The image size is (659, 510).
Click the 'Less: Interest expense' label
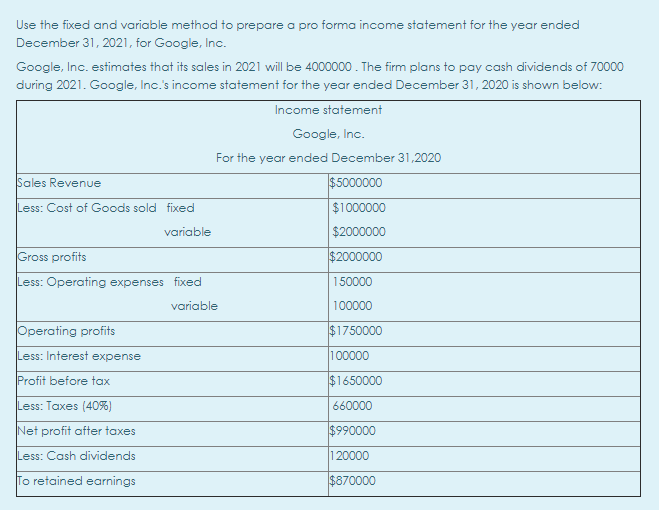(x=79, y=356)
